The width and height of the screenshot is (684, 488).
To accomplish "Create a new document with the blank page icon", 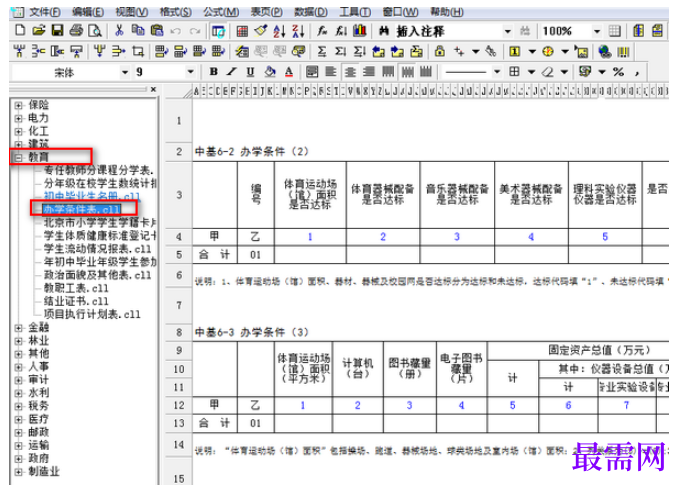I will [20, 31].
